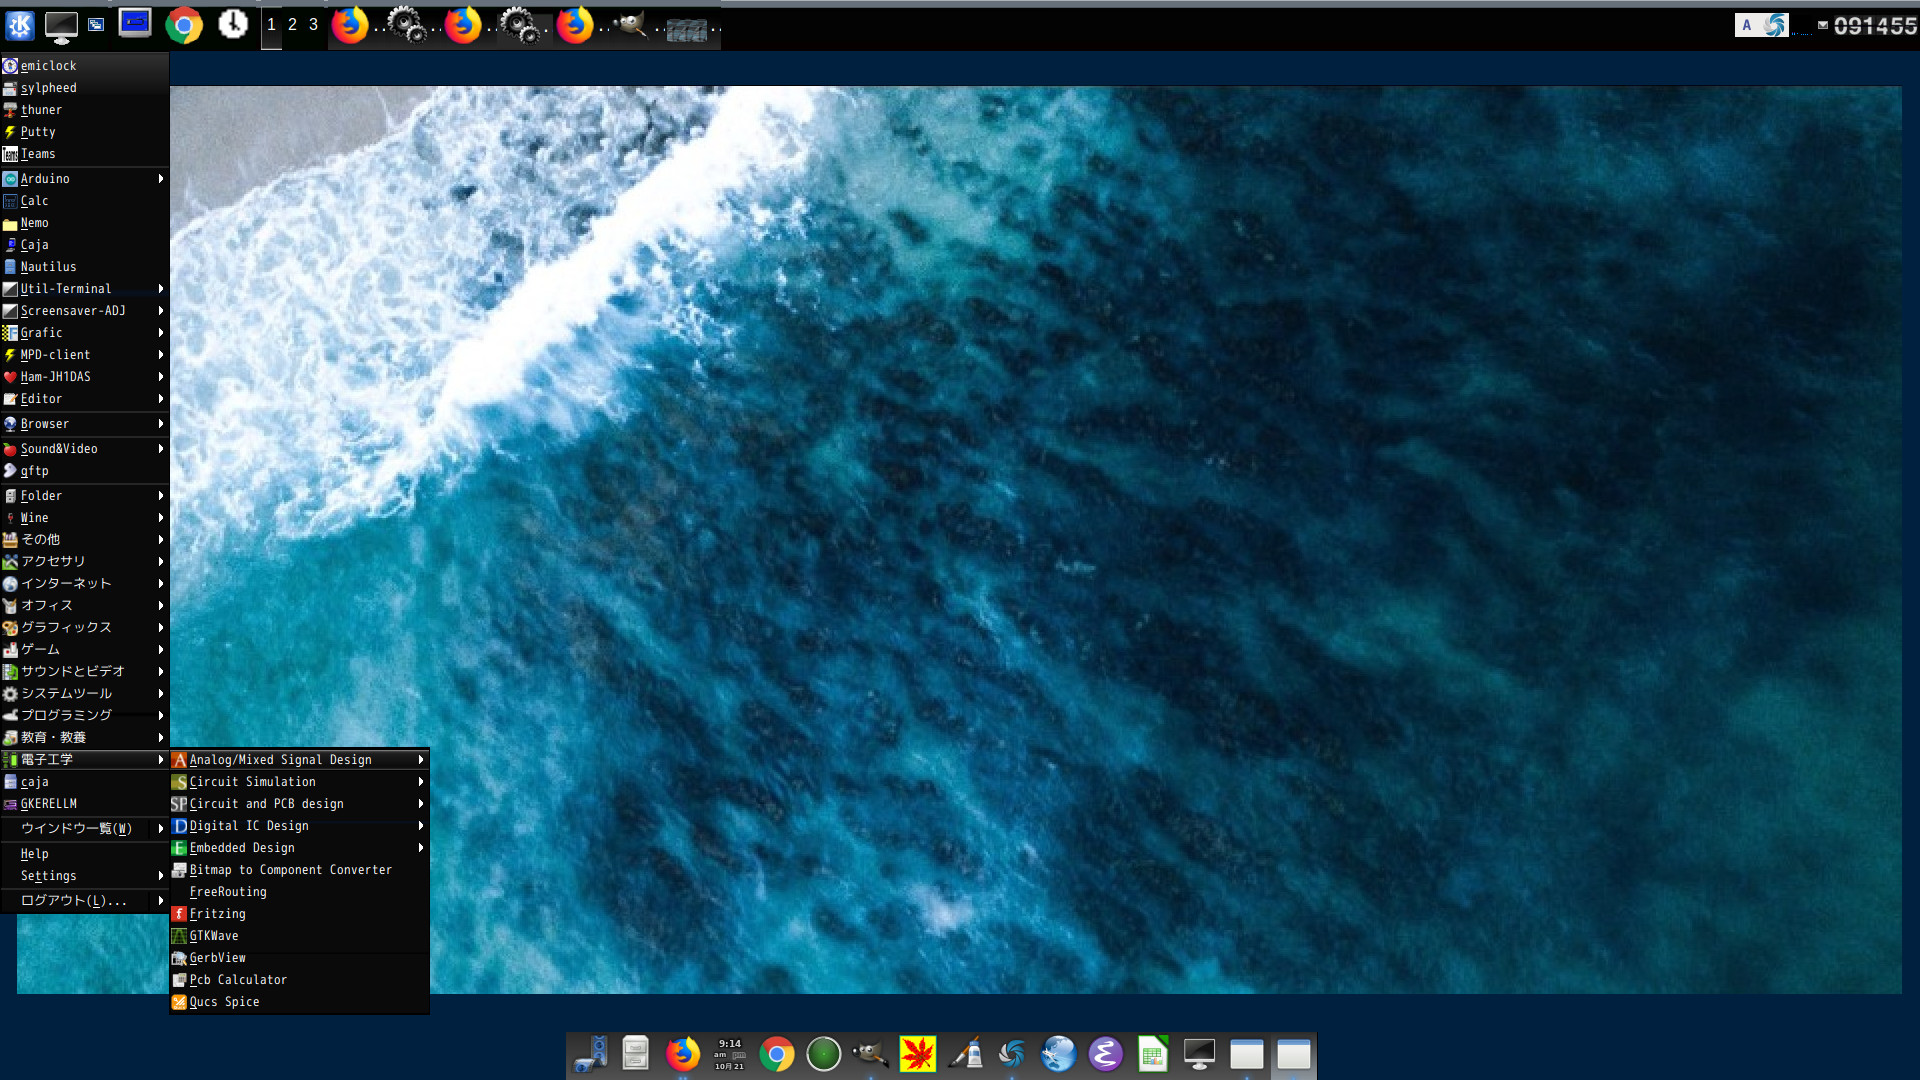This screenshot has height=1080, width=1920.
Task: Open Pcb Calculator
Action: 238,979
